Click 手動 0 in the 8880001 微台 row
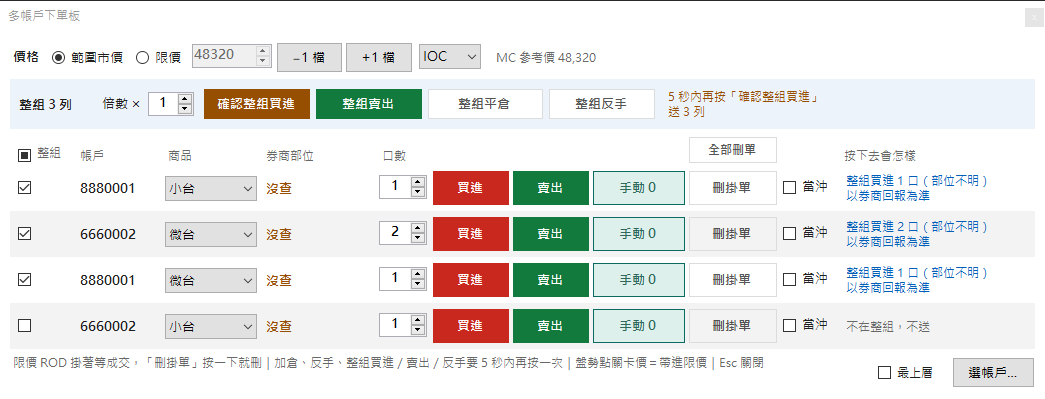1045x399 pixels. pyautogui.click(x=638, y=280)
